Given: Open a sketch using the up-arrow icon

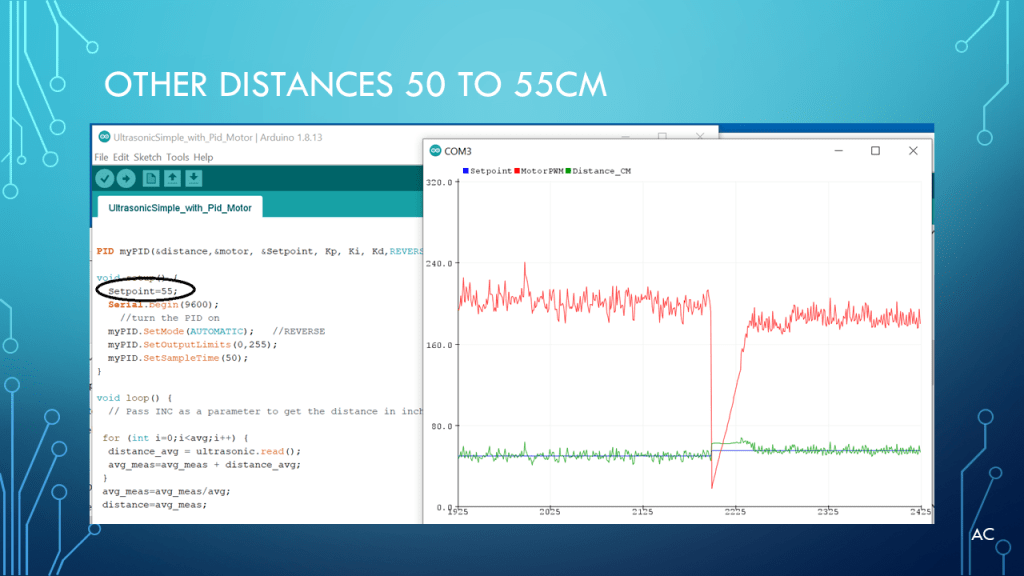Looking at the screenshot, I should tap(172, 178).
